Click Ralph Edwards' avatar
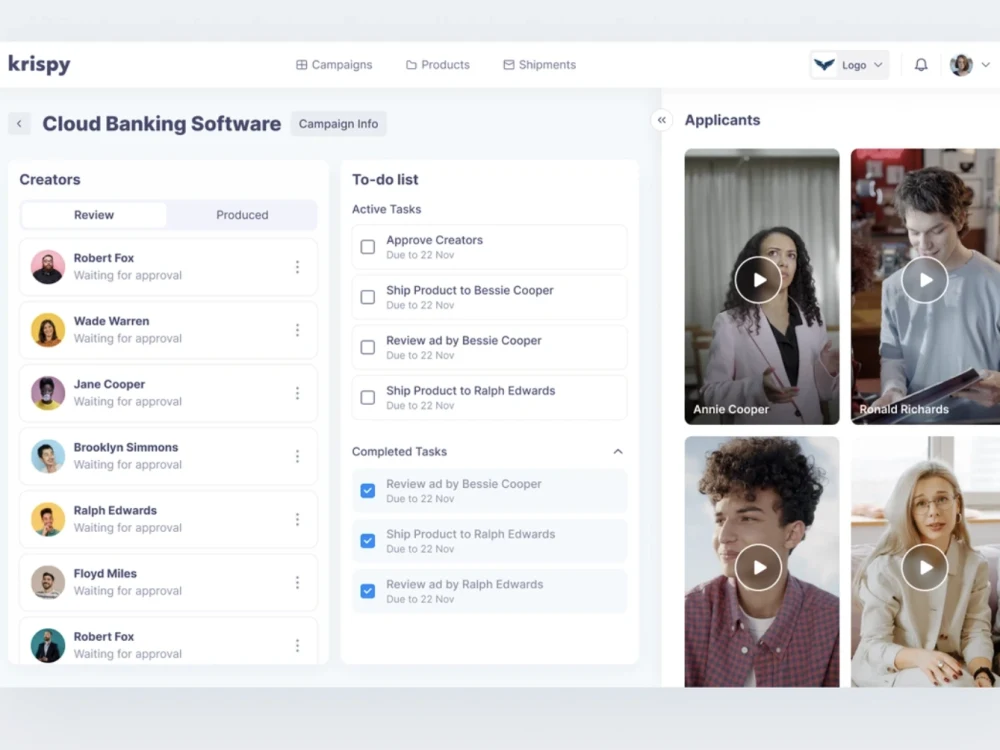 pyautogui.click(x=48, y=519)
